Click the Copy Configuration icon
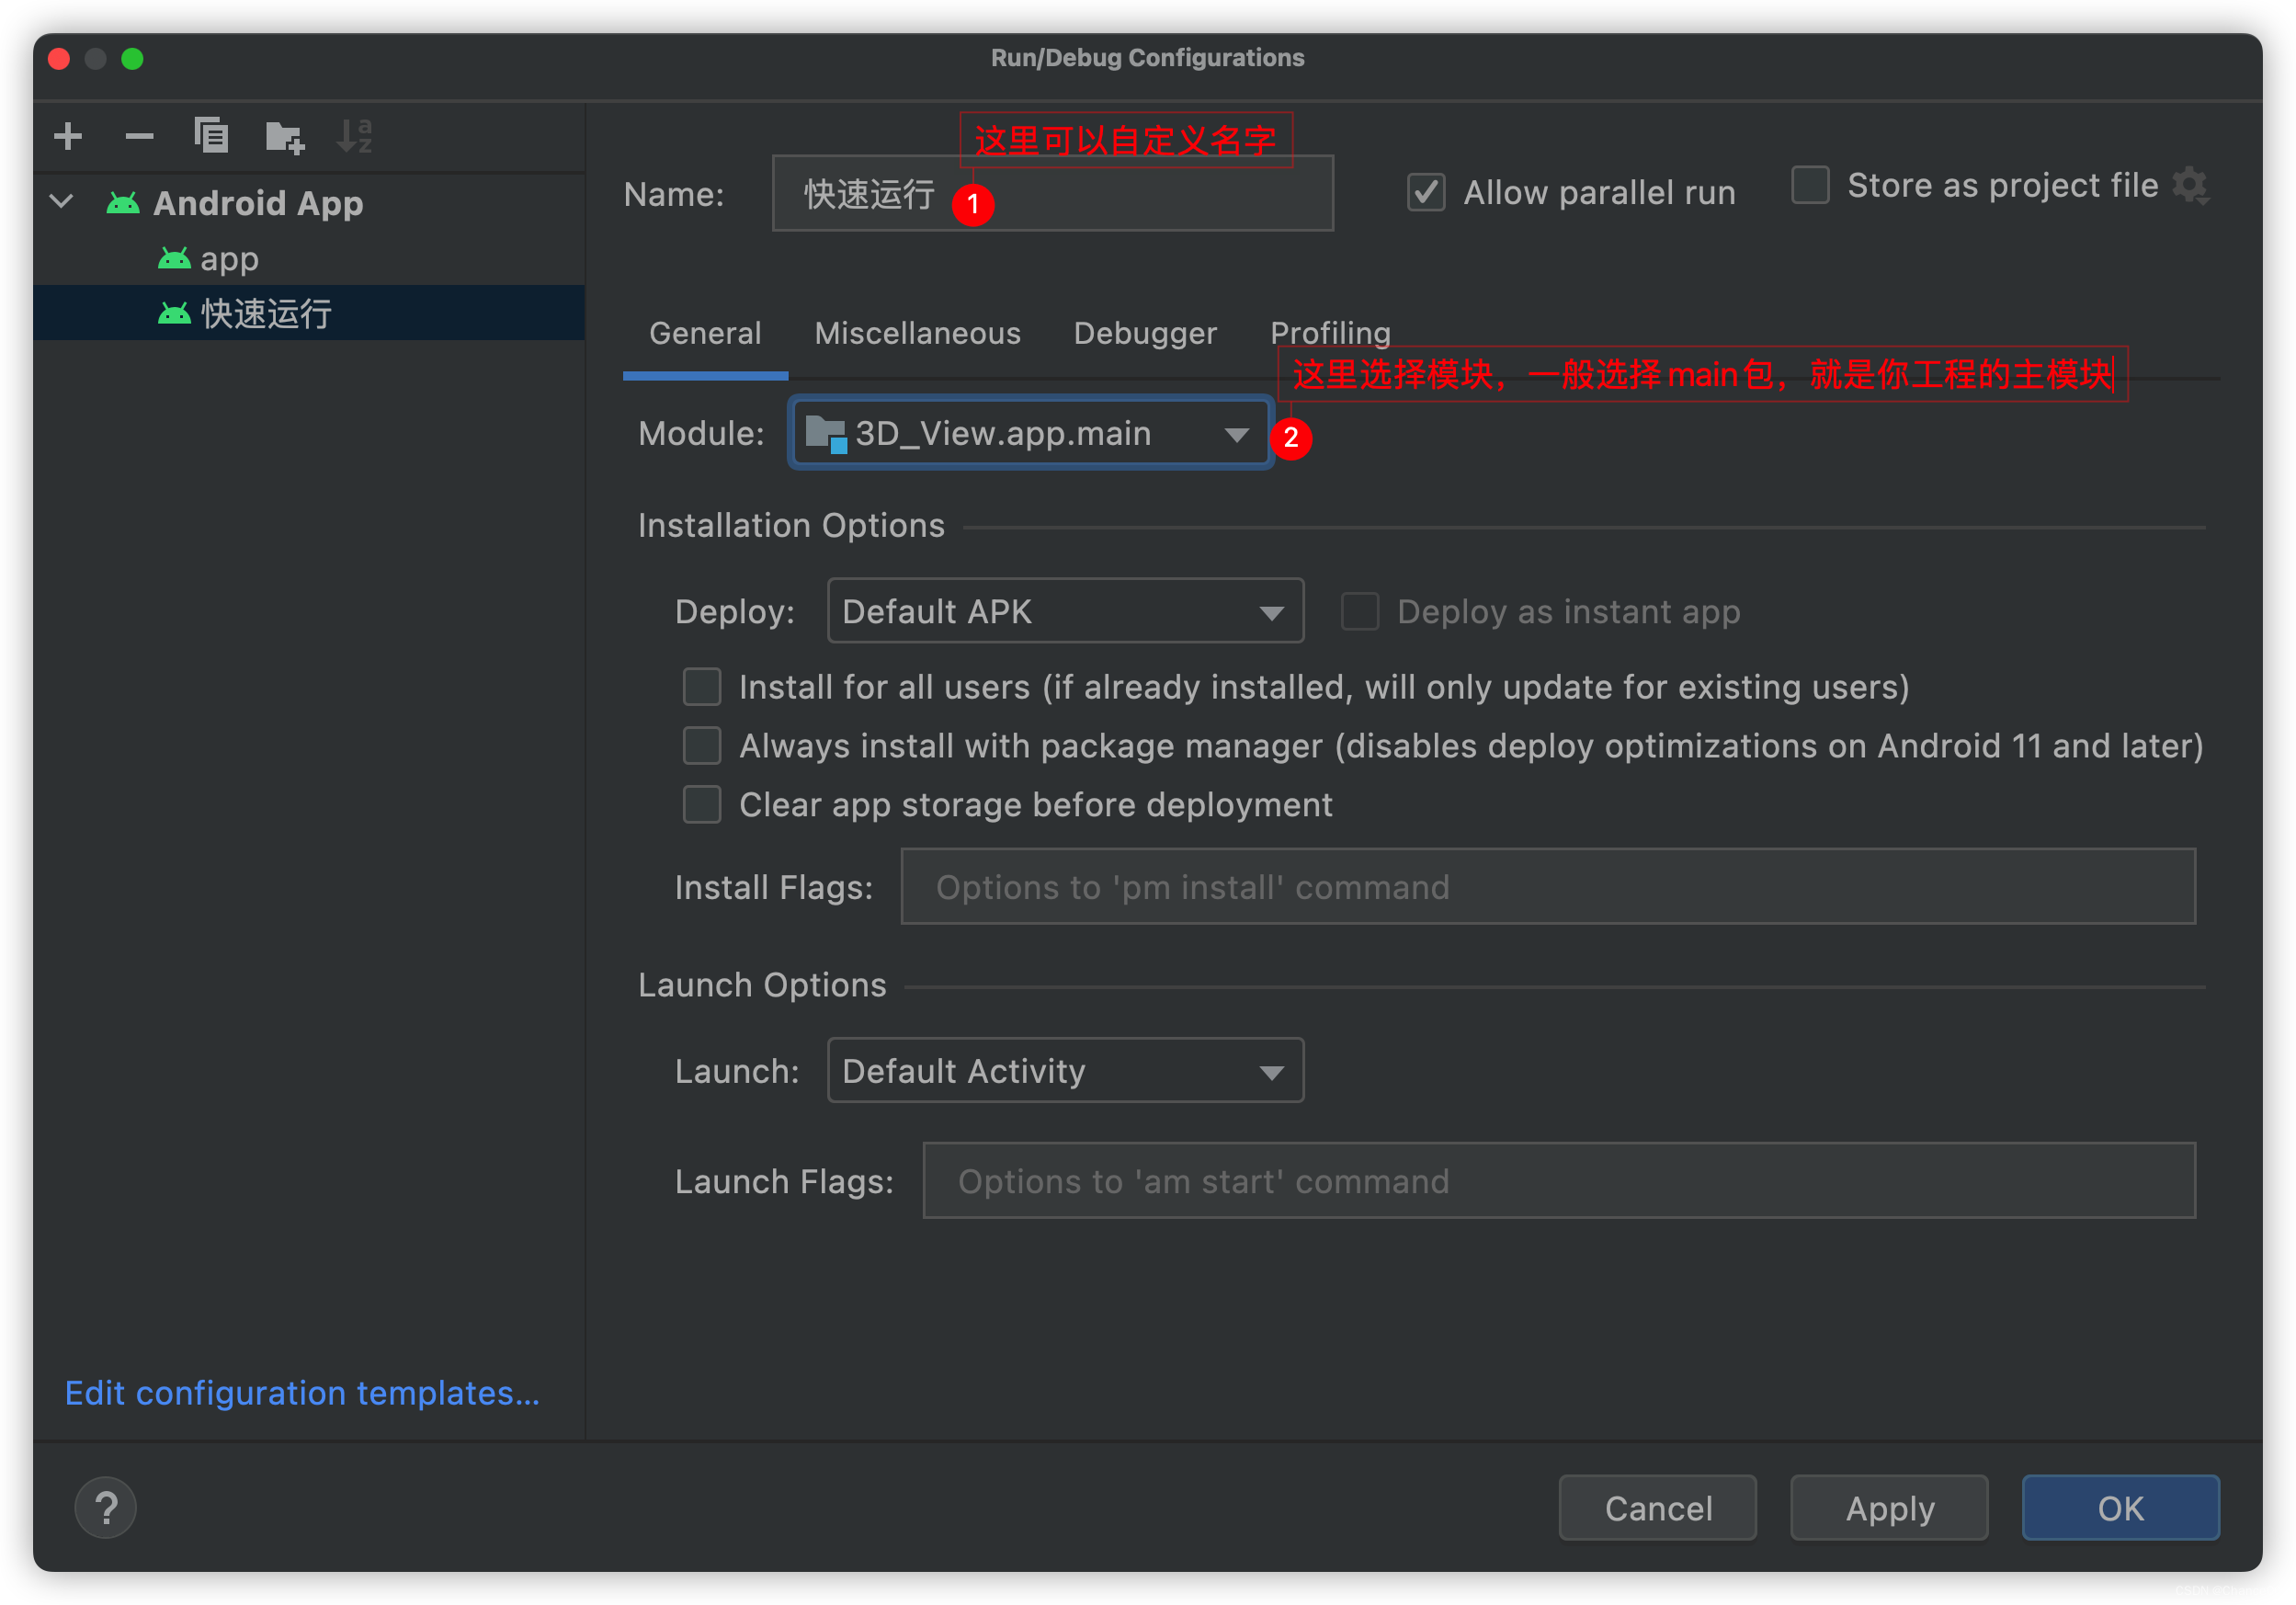Image resolution: width=2296 pixels, height=1605 pixels. [211, 136]
